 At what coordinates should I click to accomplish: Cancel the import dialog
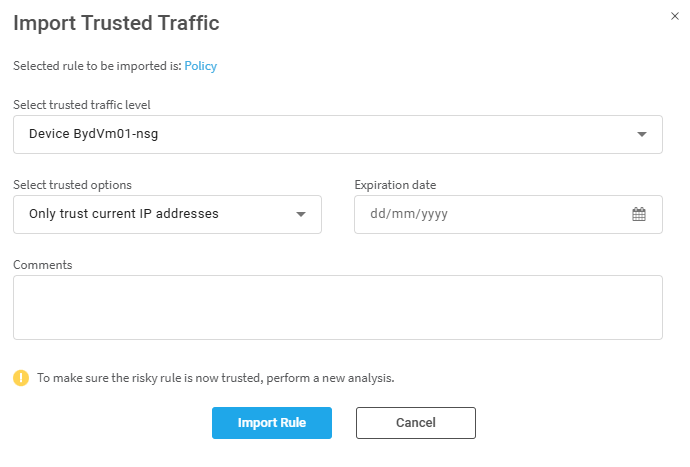pyautogui.click(x=415, y=423)
